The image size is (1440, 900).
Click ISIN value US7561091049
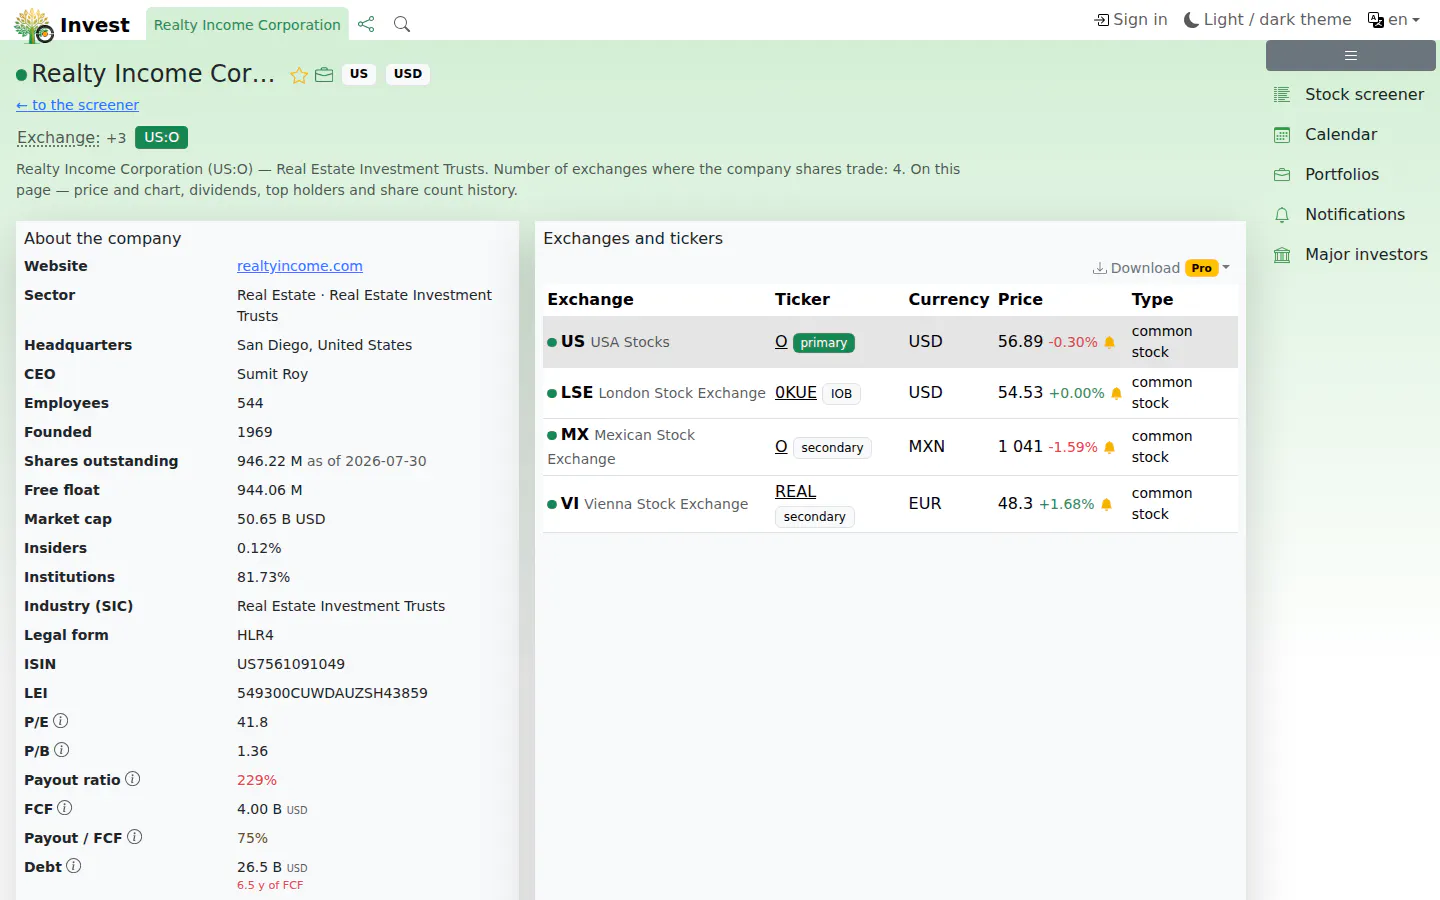(x=291, y=664)
